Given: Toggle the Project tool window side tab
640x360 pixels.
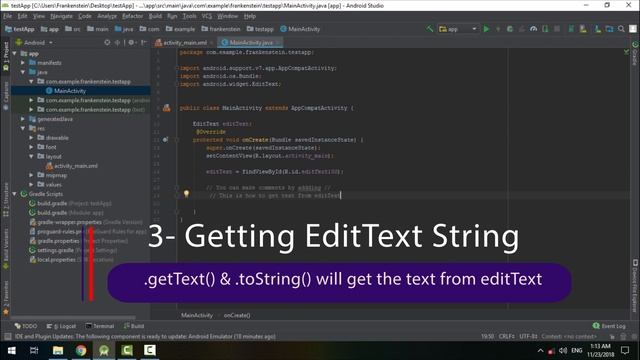Looking at the screenshot, I should (6, 56).
